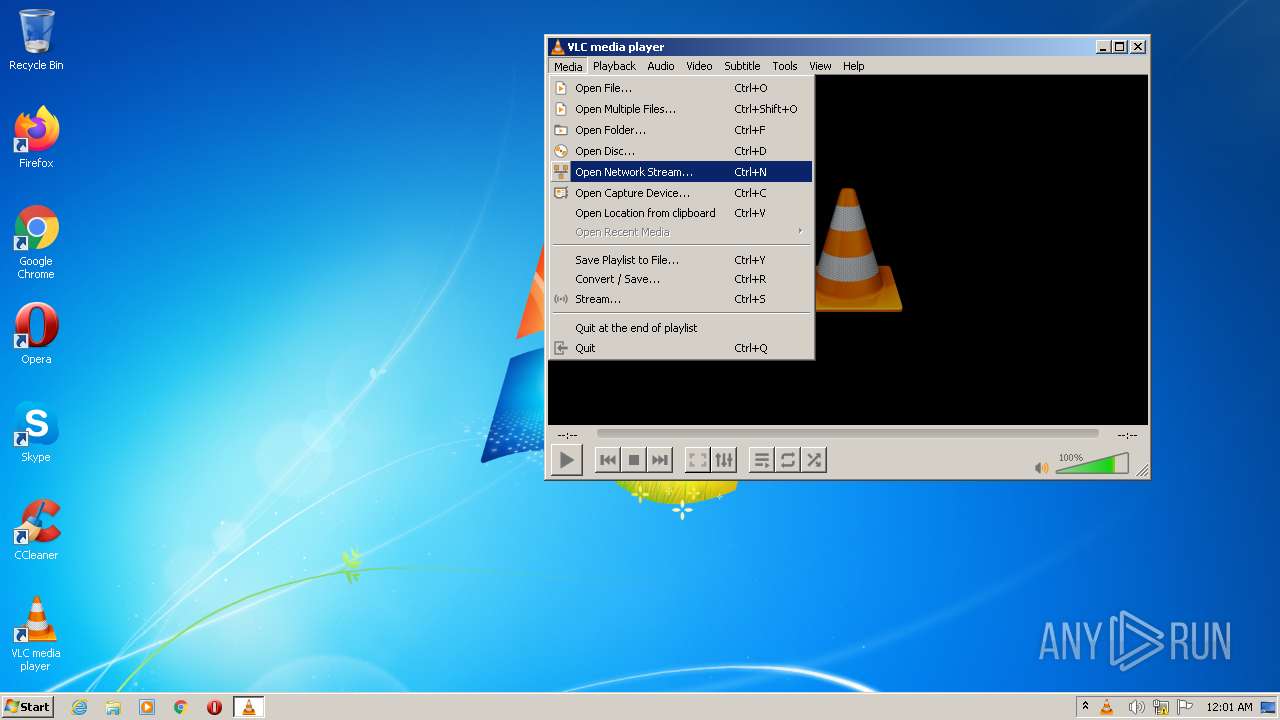Open Internet Explorer from taskbar

[x=79, y=707]
